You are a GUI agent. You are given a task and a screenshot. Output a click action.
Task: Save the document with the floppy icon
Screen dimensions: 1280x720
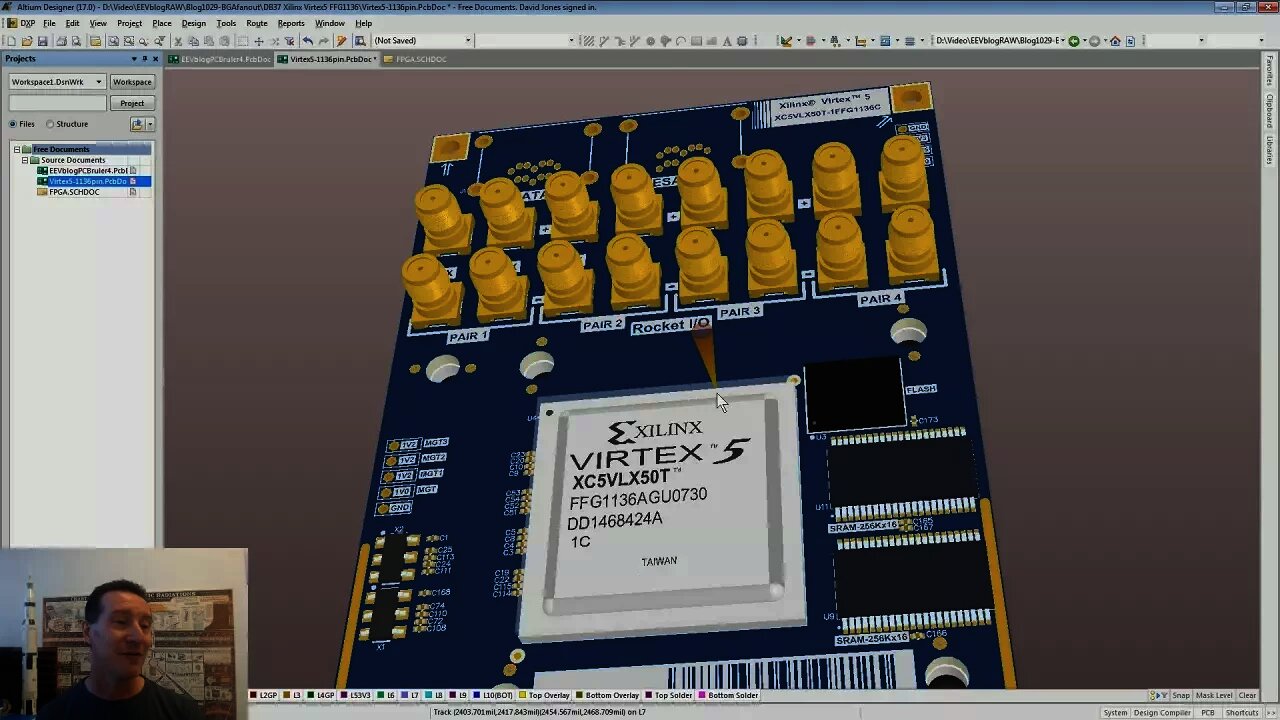point(42,41)
